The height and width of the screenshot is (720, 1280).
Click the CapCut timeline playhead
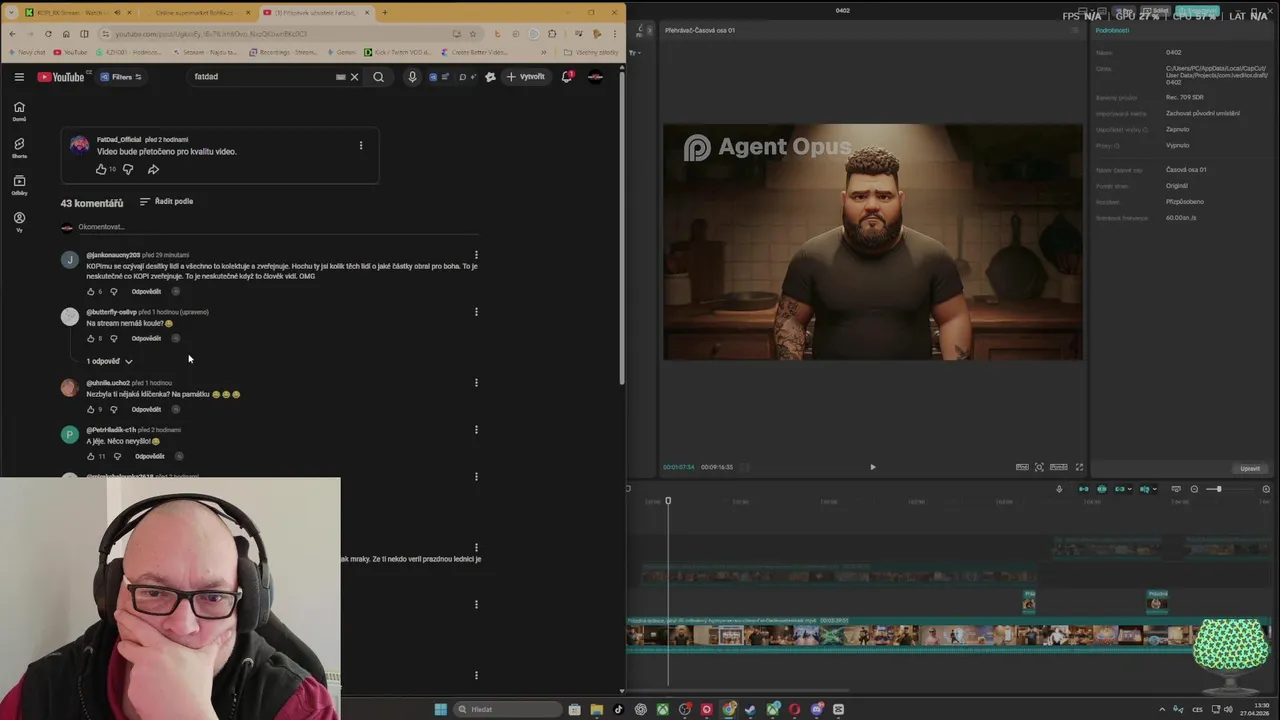click(668, 501)
